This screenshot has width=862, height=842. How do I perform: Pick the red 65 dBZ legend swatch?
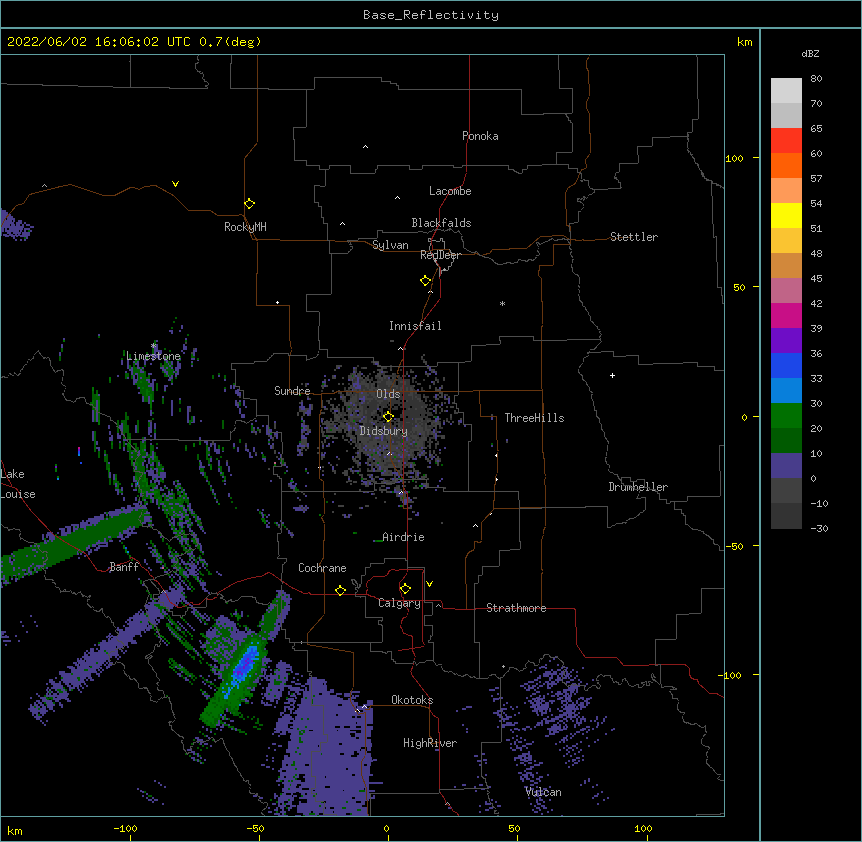(786, 141)
